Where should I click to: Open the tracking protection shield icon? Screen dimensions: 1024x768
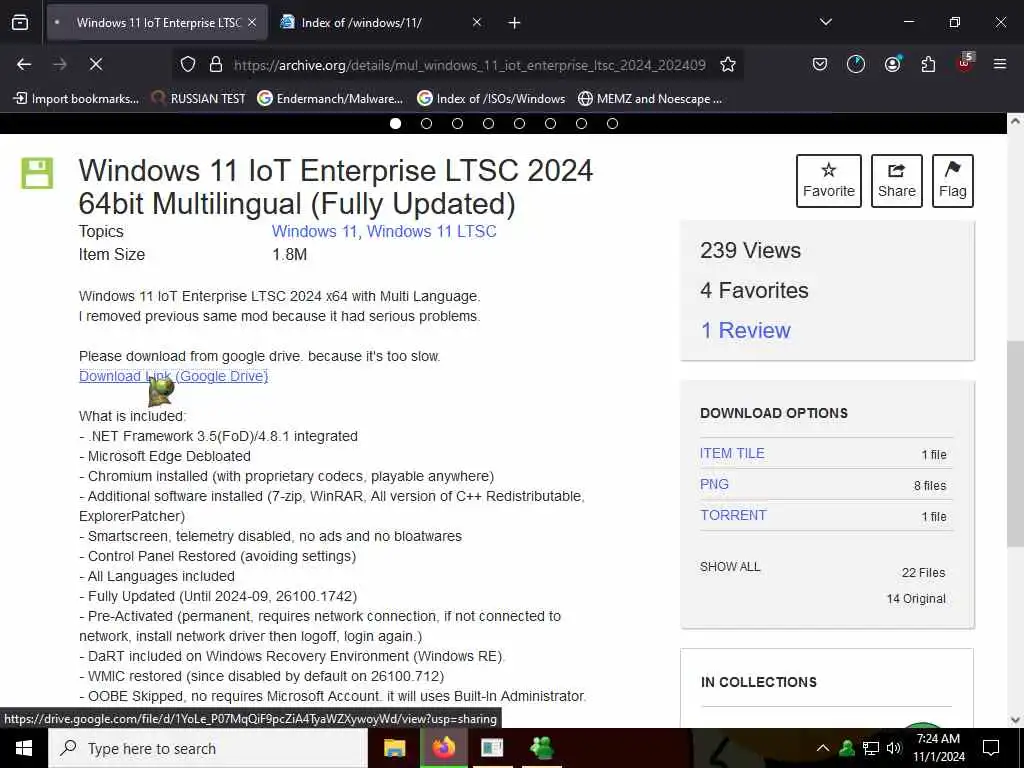coord(188,64)
